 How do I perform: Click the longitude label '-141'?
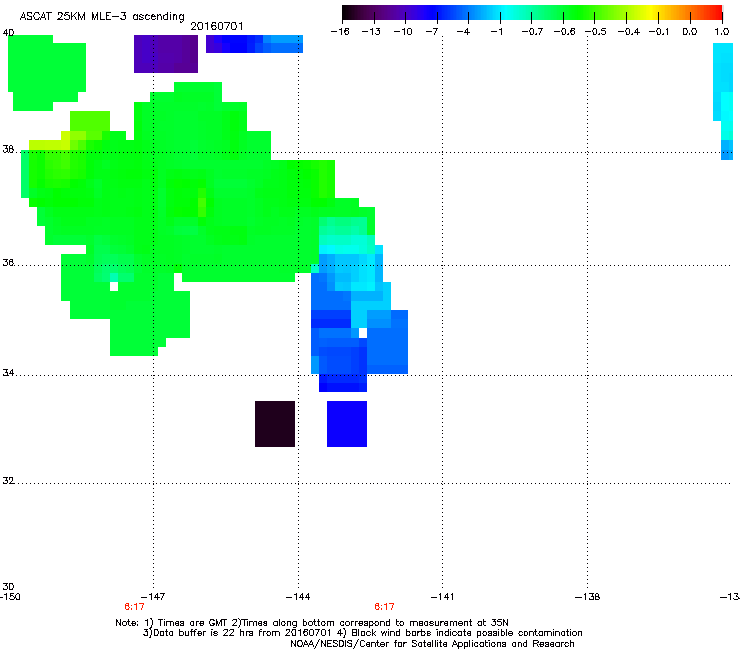[442, 597]
